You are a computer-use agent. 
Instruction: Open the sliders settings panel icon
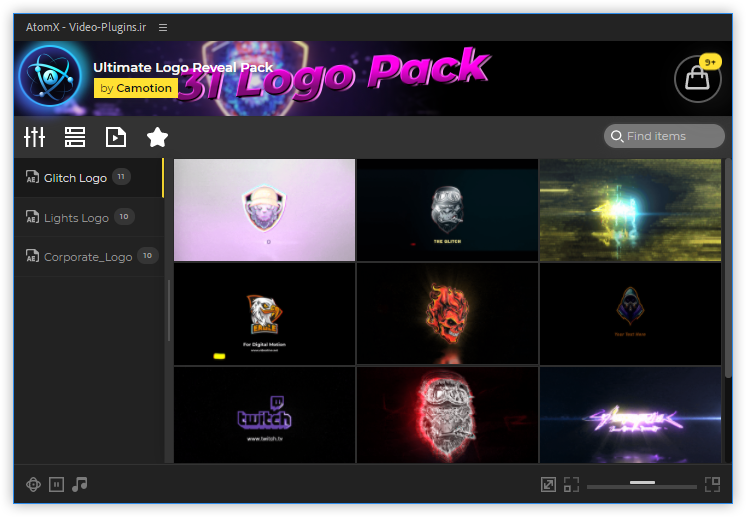[34, 137]
